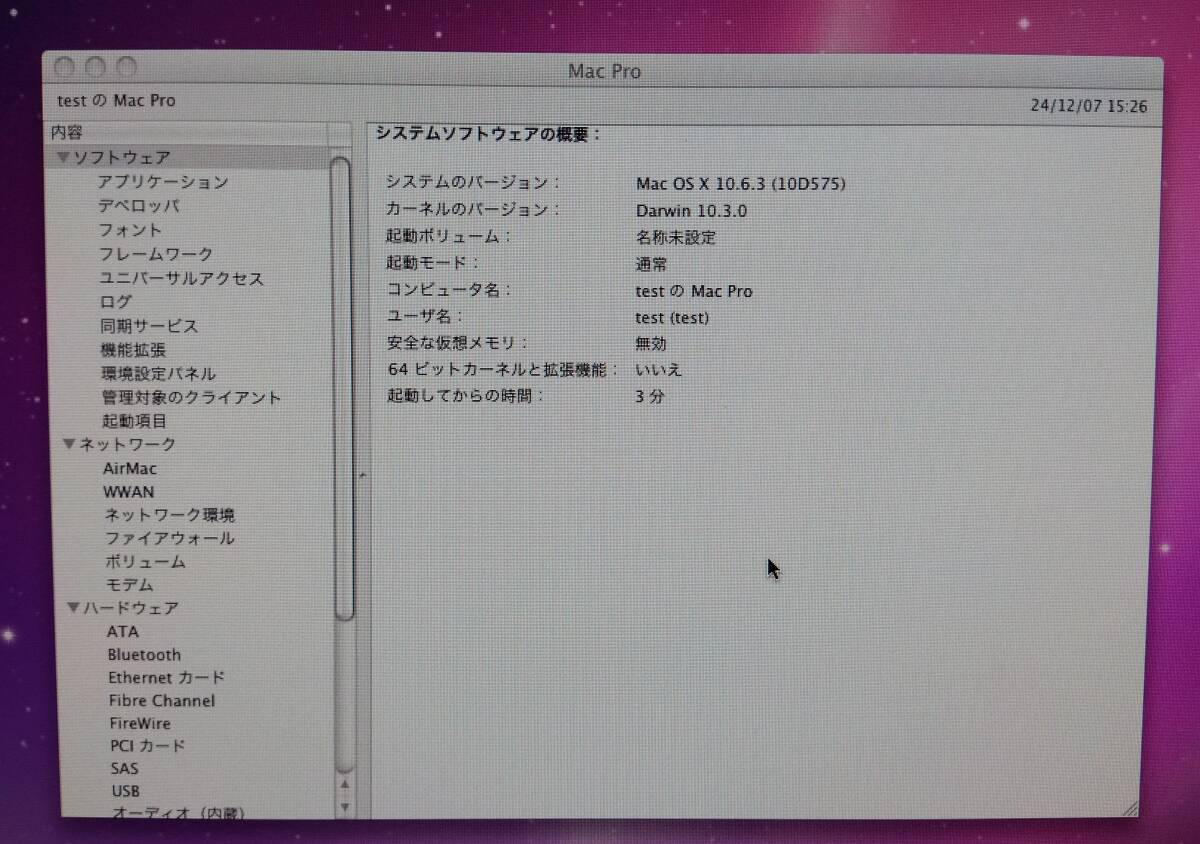Open the Ethernet カード entry
1200x844 pixels.
[x=167, y=677]
